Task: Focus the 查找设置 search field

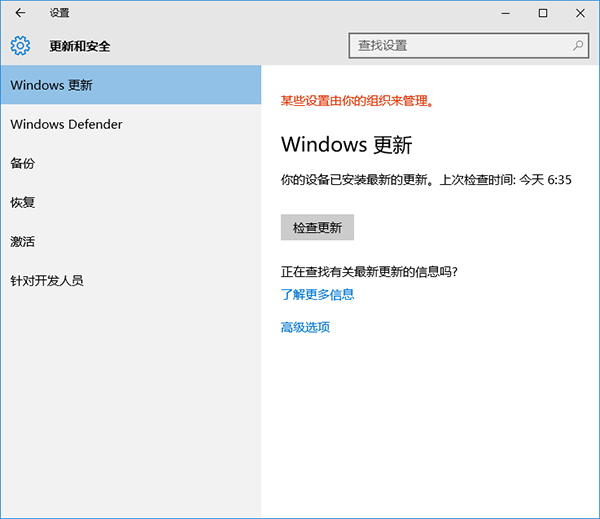Action: (x=460, y=46)
